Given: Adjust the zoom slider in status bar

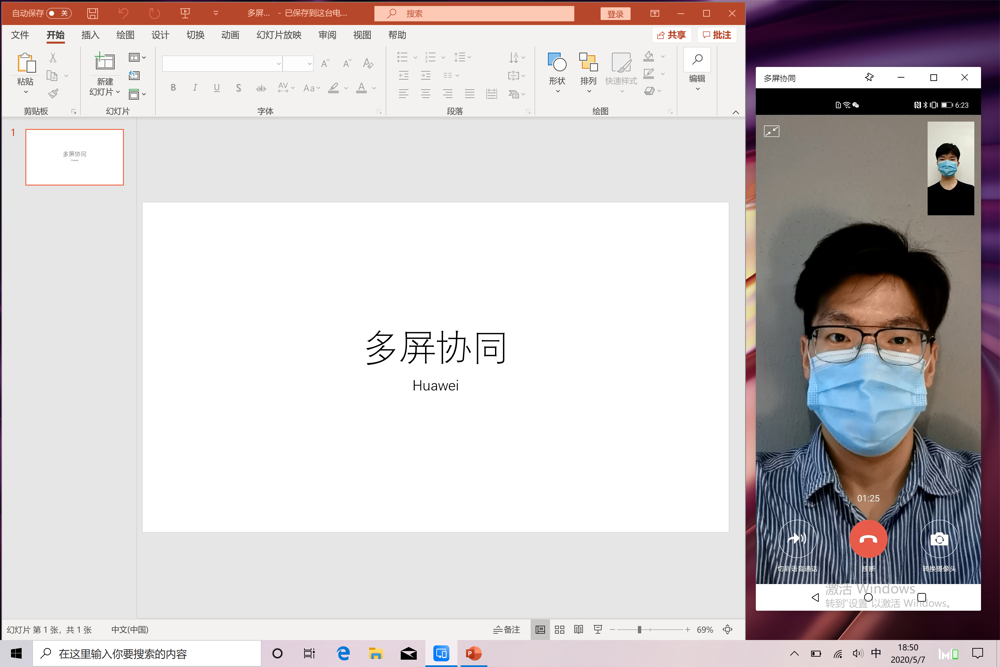Looking at the screenshot, I should coord(640,630).
